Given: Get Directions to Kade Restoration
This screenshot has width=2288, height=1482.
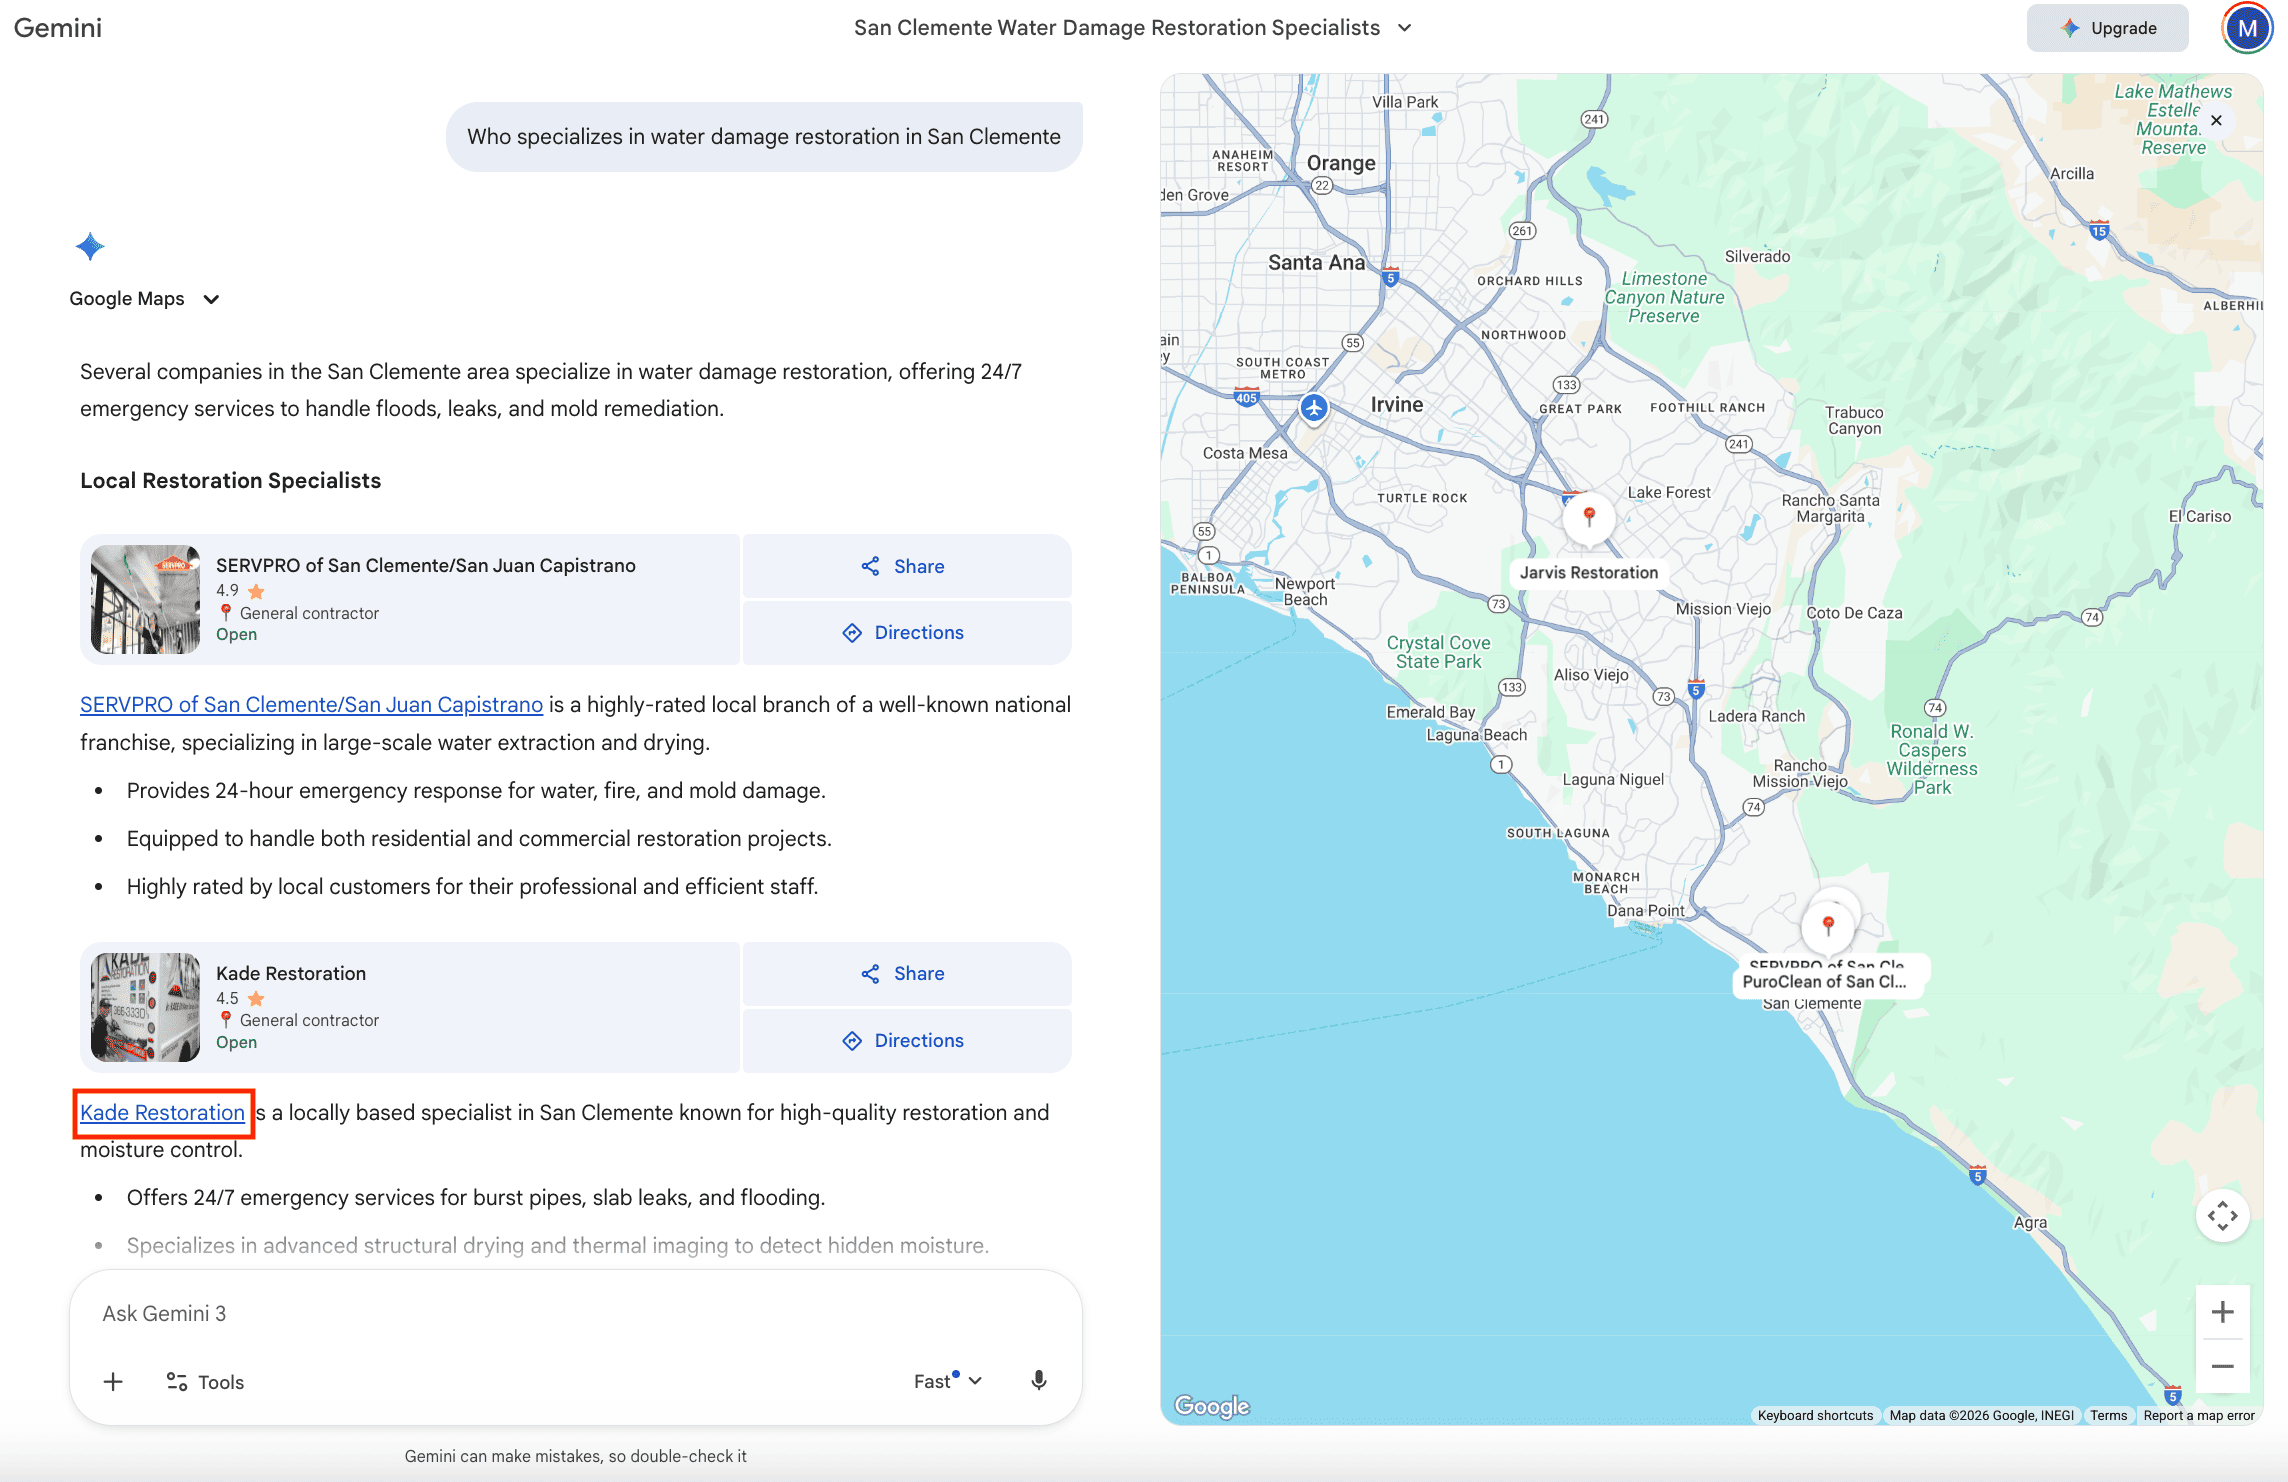Looking at the screenshot, I should [905, 1040].
